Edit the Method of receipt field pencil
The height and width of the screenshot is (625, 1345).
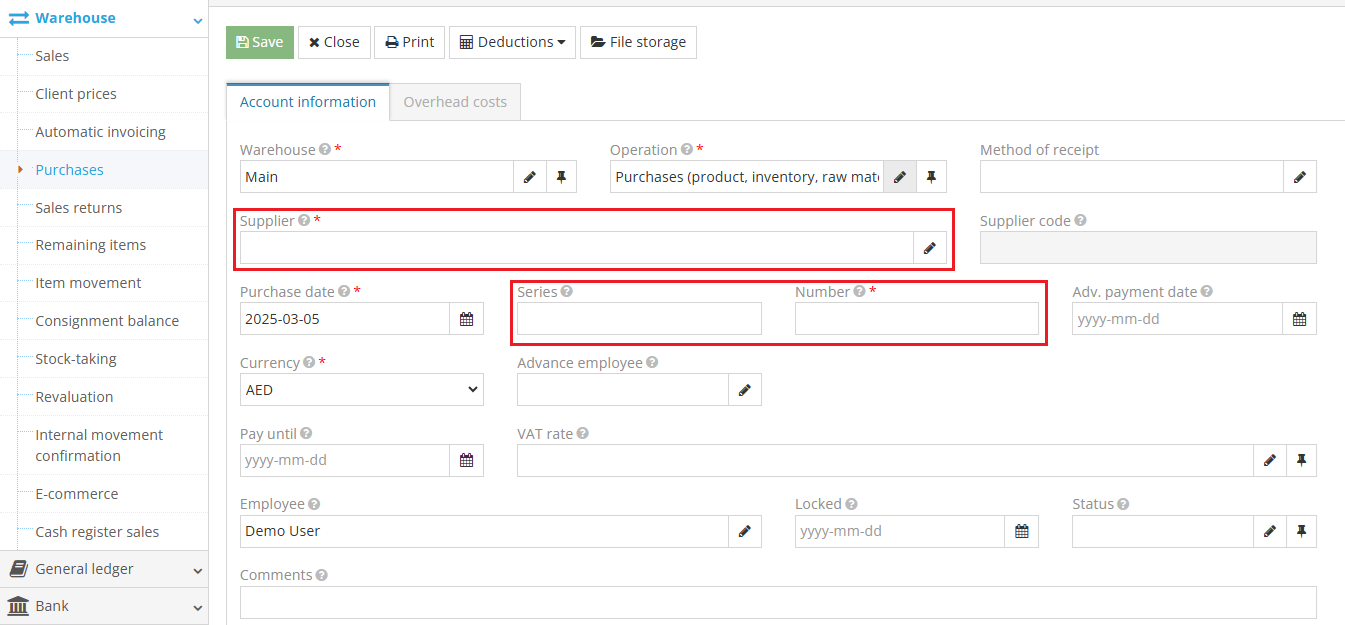tap(1300, 176)
